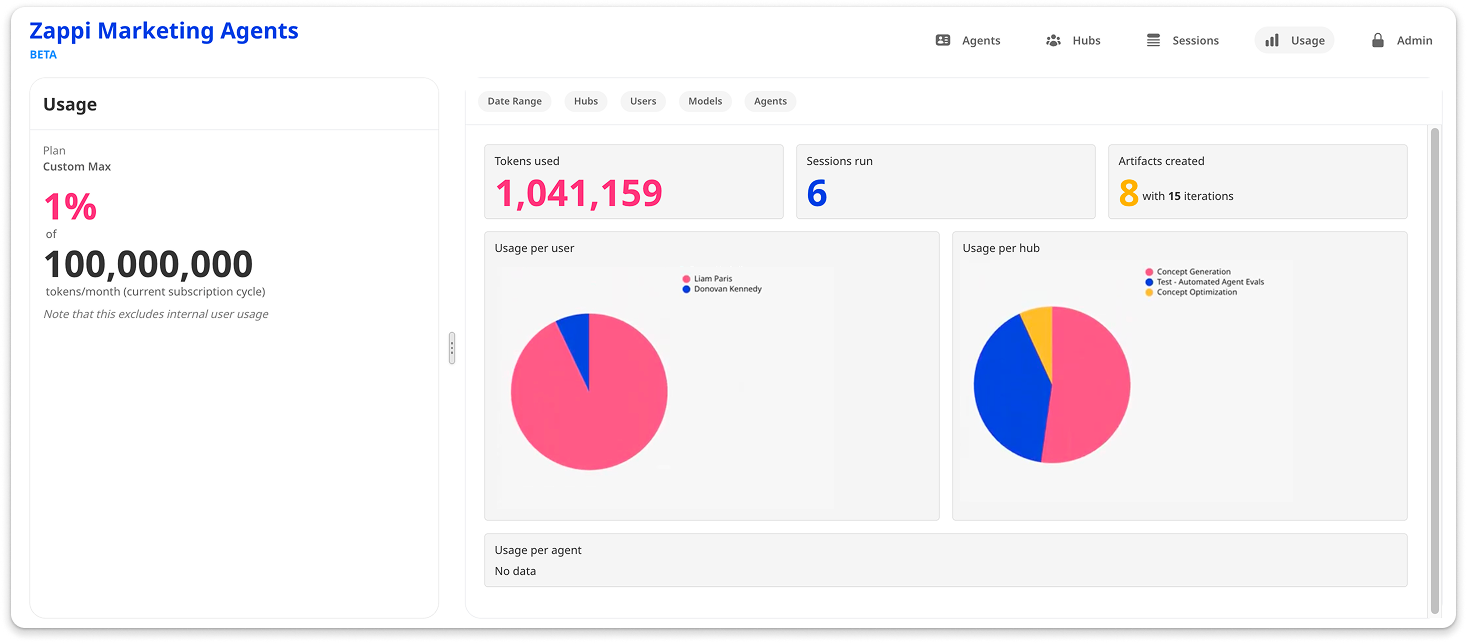This screenshot has height=643, width=1467.
Task: Click the Artifacts created value 8
Action: pos(1128,194)
